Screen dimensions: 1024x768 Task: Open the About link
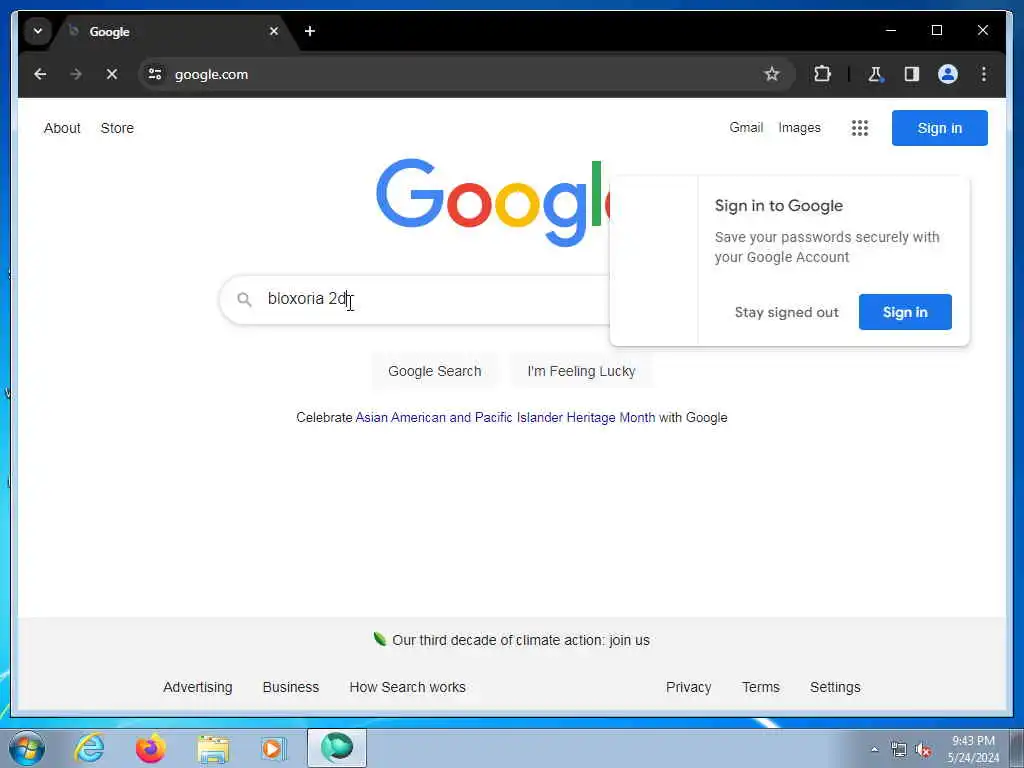tap(62, 128)
